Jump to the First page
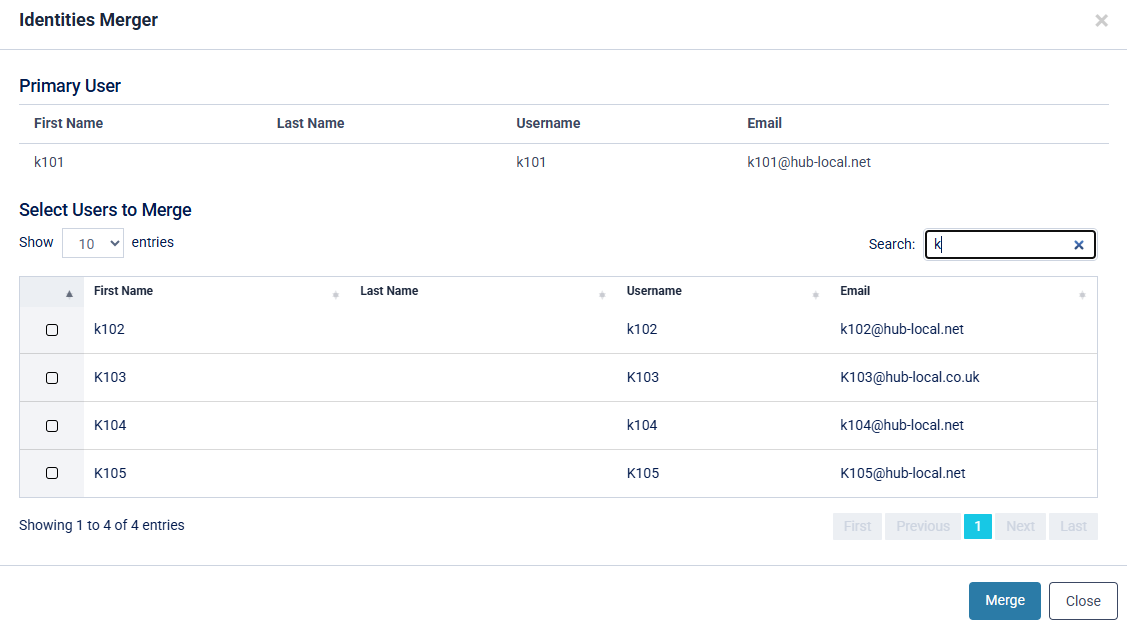The image size is (1127, 630). click(857, 526)
